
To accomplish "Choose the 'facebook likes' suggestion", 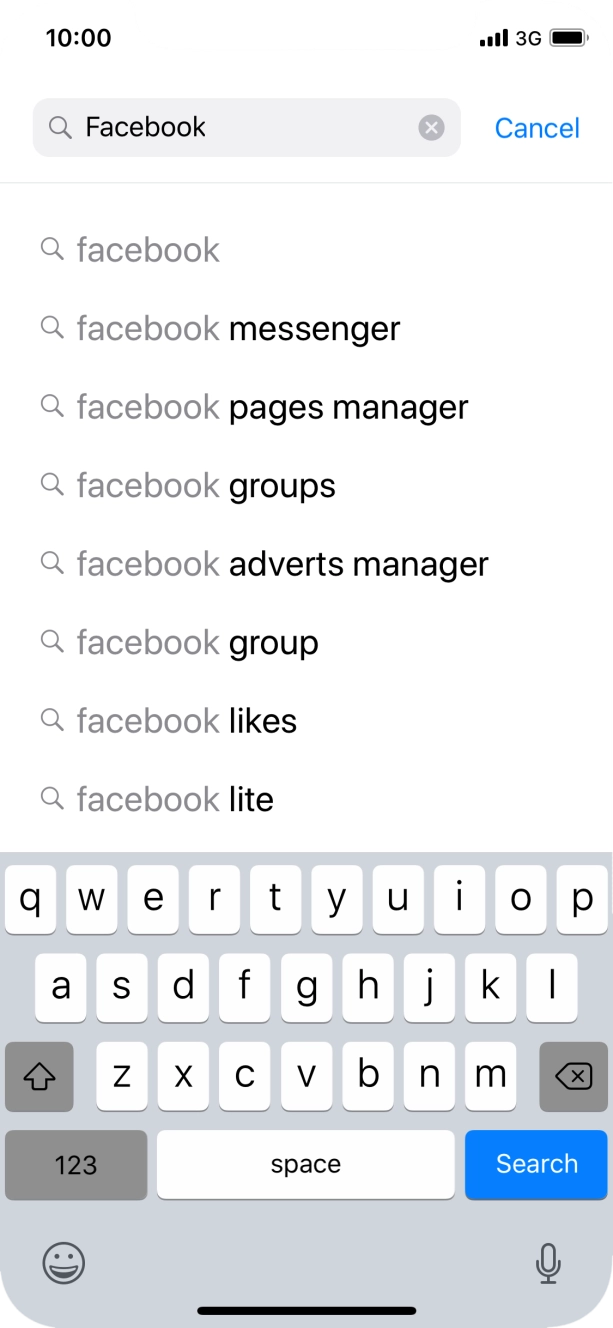I will (186, 720).
